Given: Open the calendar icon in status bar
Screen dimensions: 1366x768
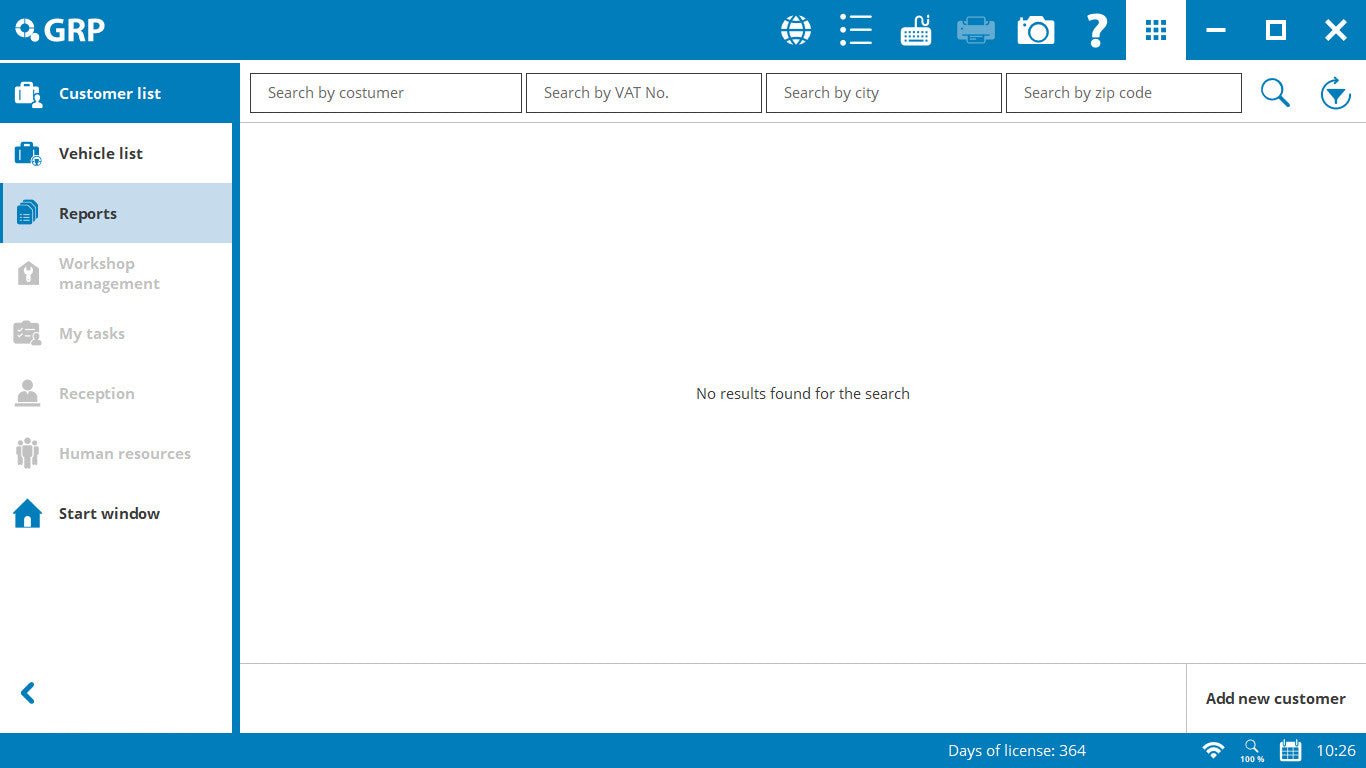Looking at the screenshot, I should point(1290,750).
